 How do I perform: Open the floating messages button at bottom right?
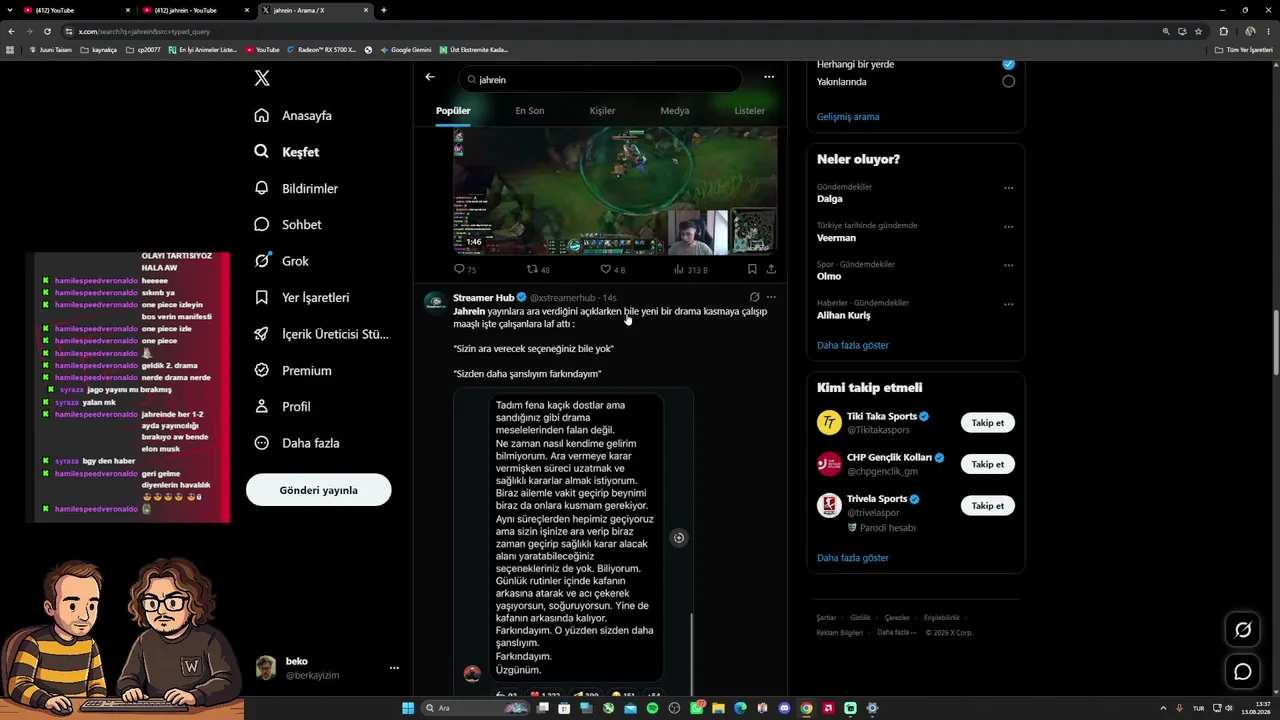[1243, 672]
